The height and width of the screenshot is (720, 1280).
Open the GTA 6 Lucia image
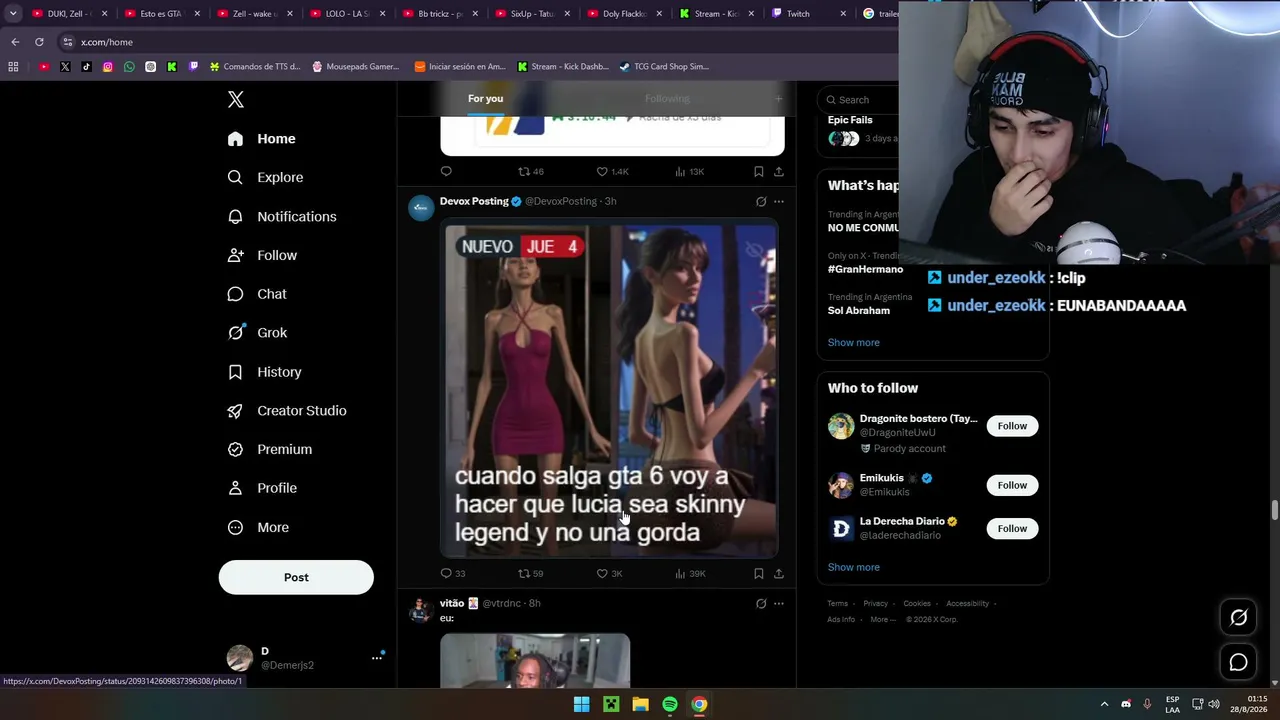point(610,388)
